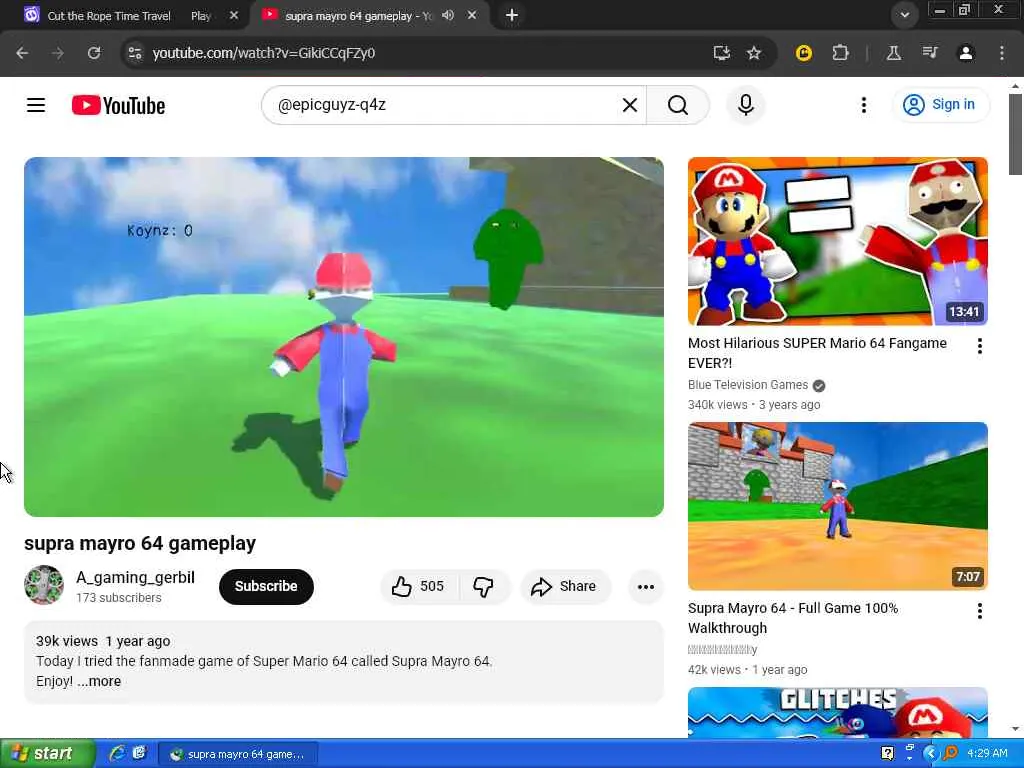Click the page vertical scrollbar thumb

[1015, 134]
